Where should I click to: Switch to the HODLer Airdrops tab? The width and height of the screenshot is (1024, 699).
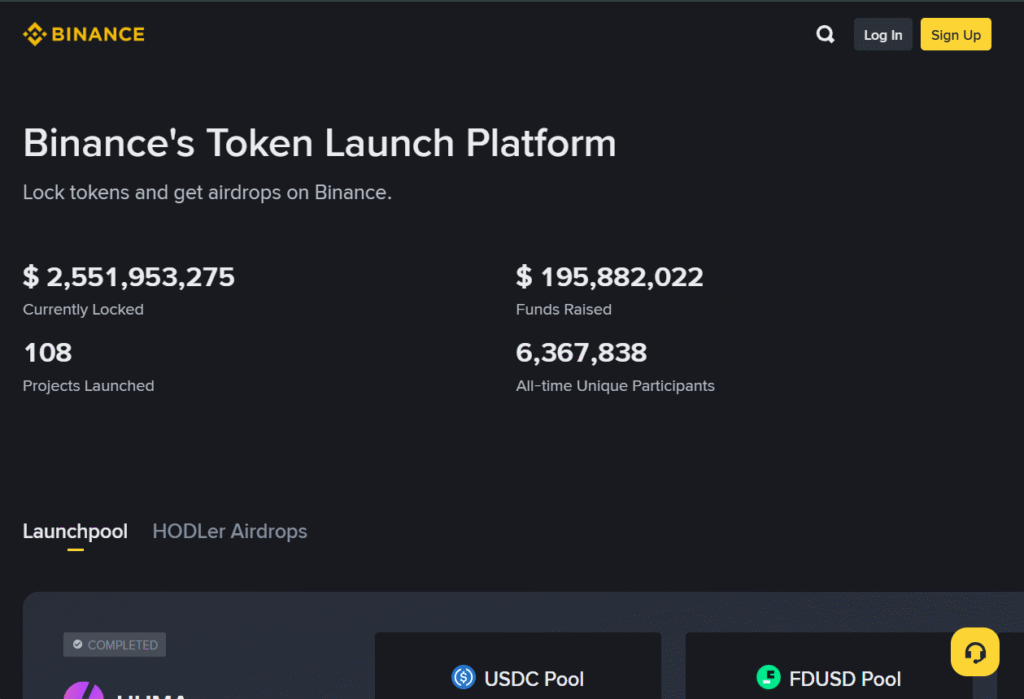pos(229,531)
